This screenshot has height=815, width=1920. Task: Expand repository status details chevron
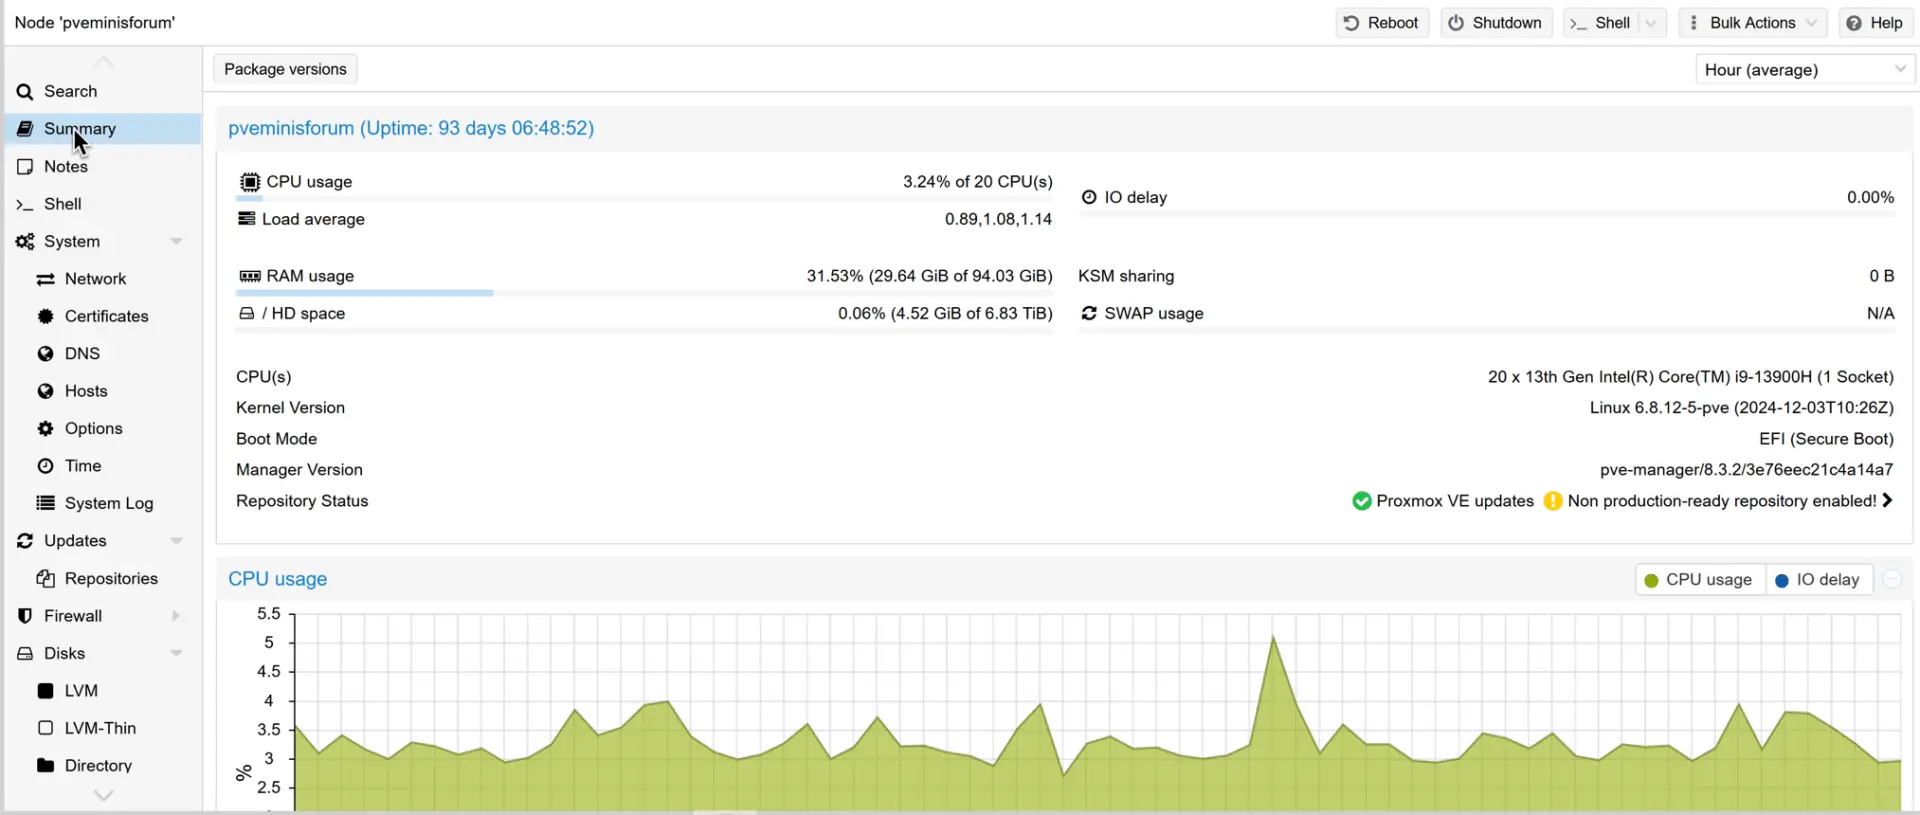tap(1887, 501)
